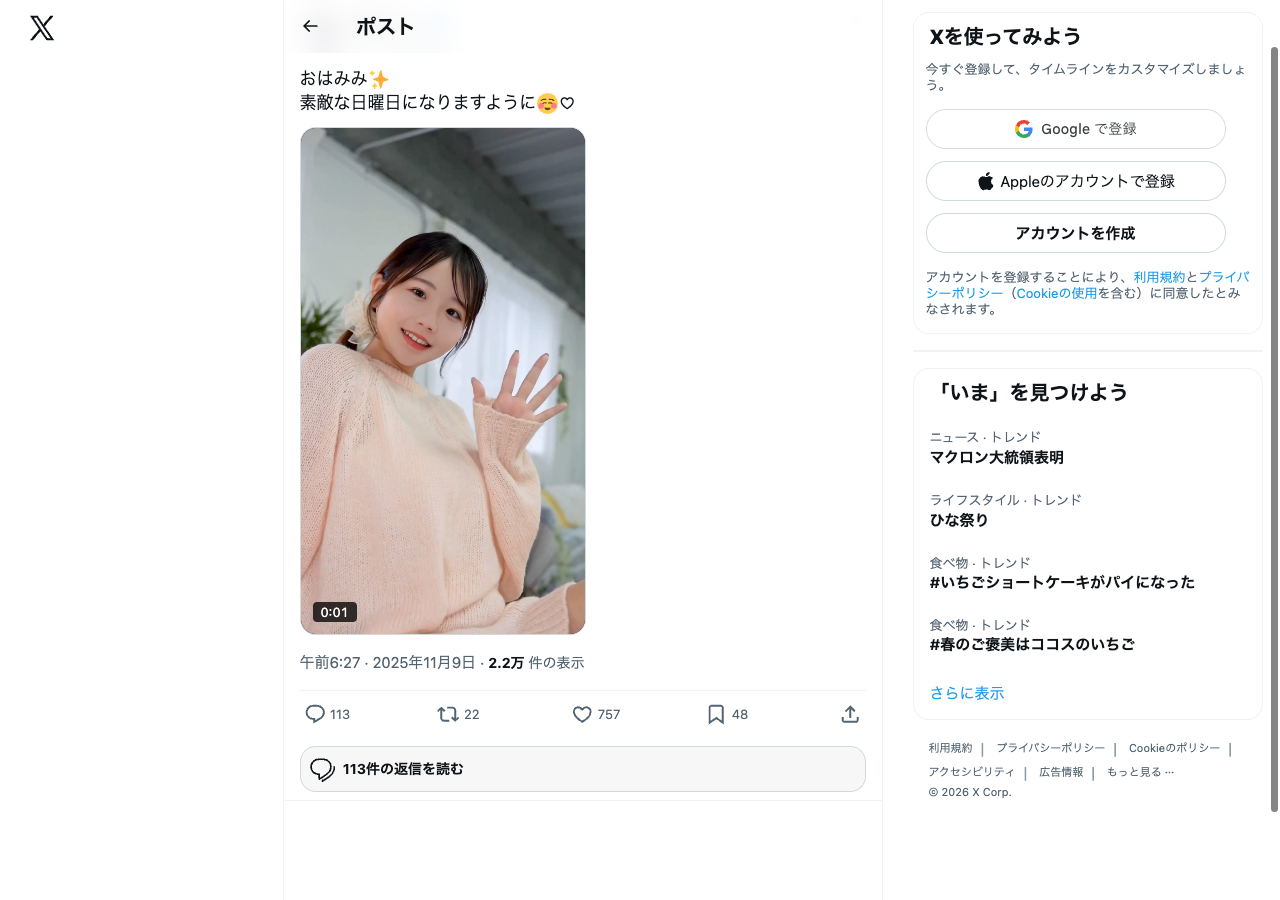Expand footer もっと見る options

click(x=1140, y=772)
